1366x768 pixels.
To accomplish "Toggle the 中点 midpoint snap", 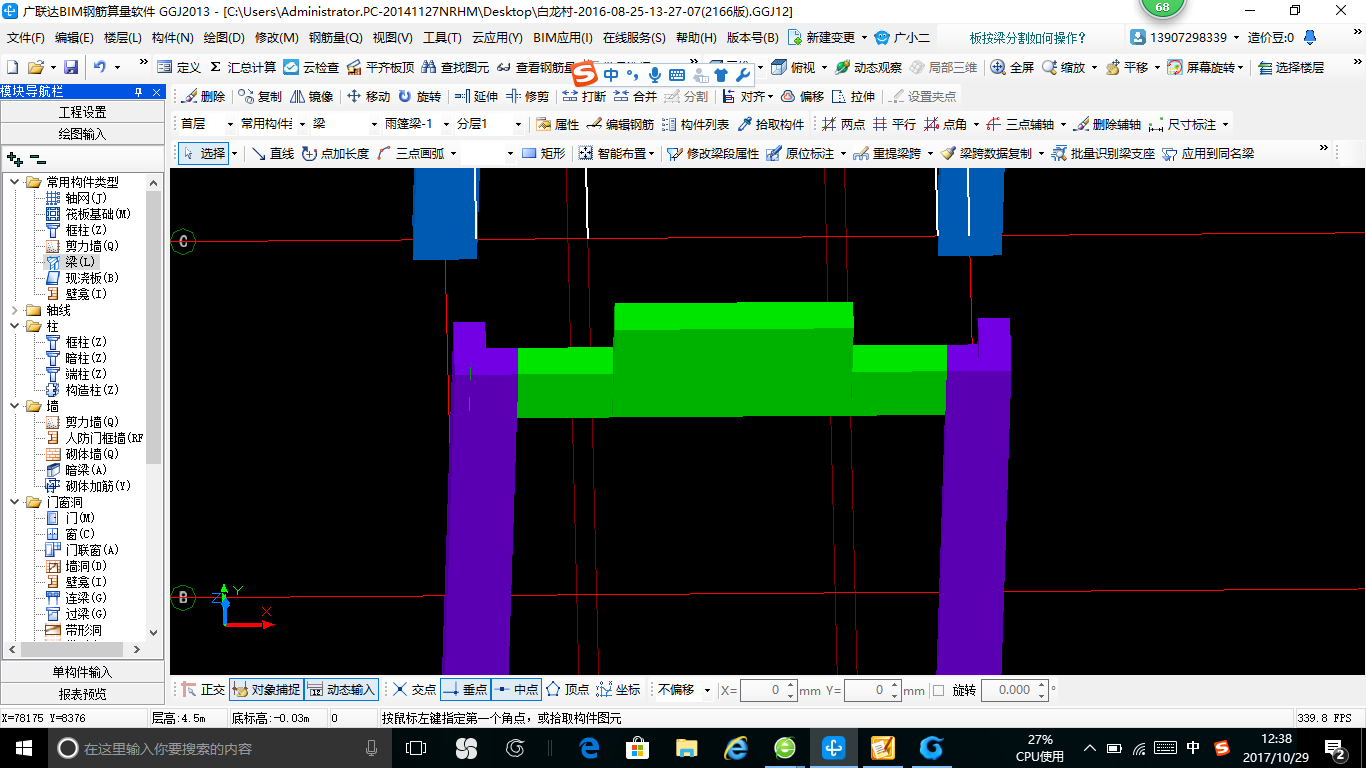I will pos(516,689).
